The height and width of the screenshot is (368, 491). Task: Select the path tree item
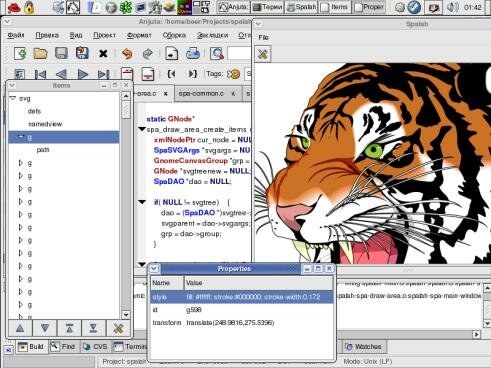click(x=43, y=150)
